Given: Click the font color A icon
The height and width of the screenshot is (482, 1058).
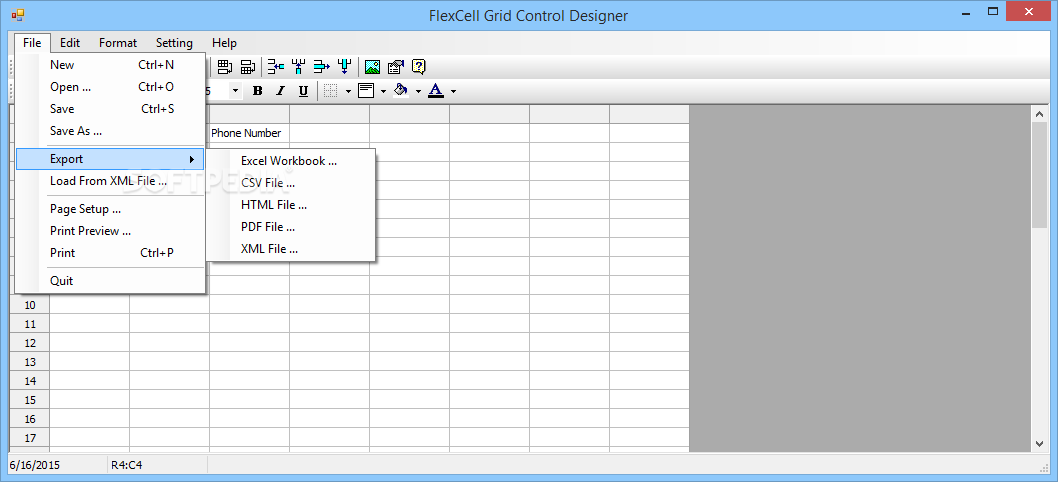Looking at the screenshot, I should pyautogui.click(x=436, y=90).
